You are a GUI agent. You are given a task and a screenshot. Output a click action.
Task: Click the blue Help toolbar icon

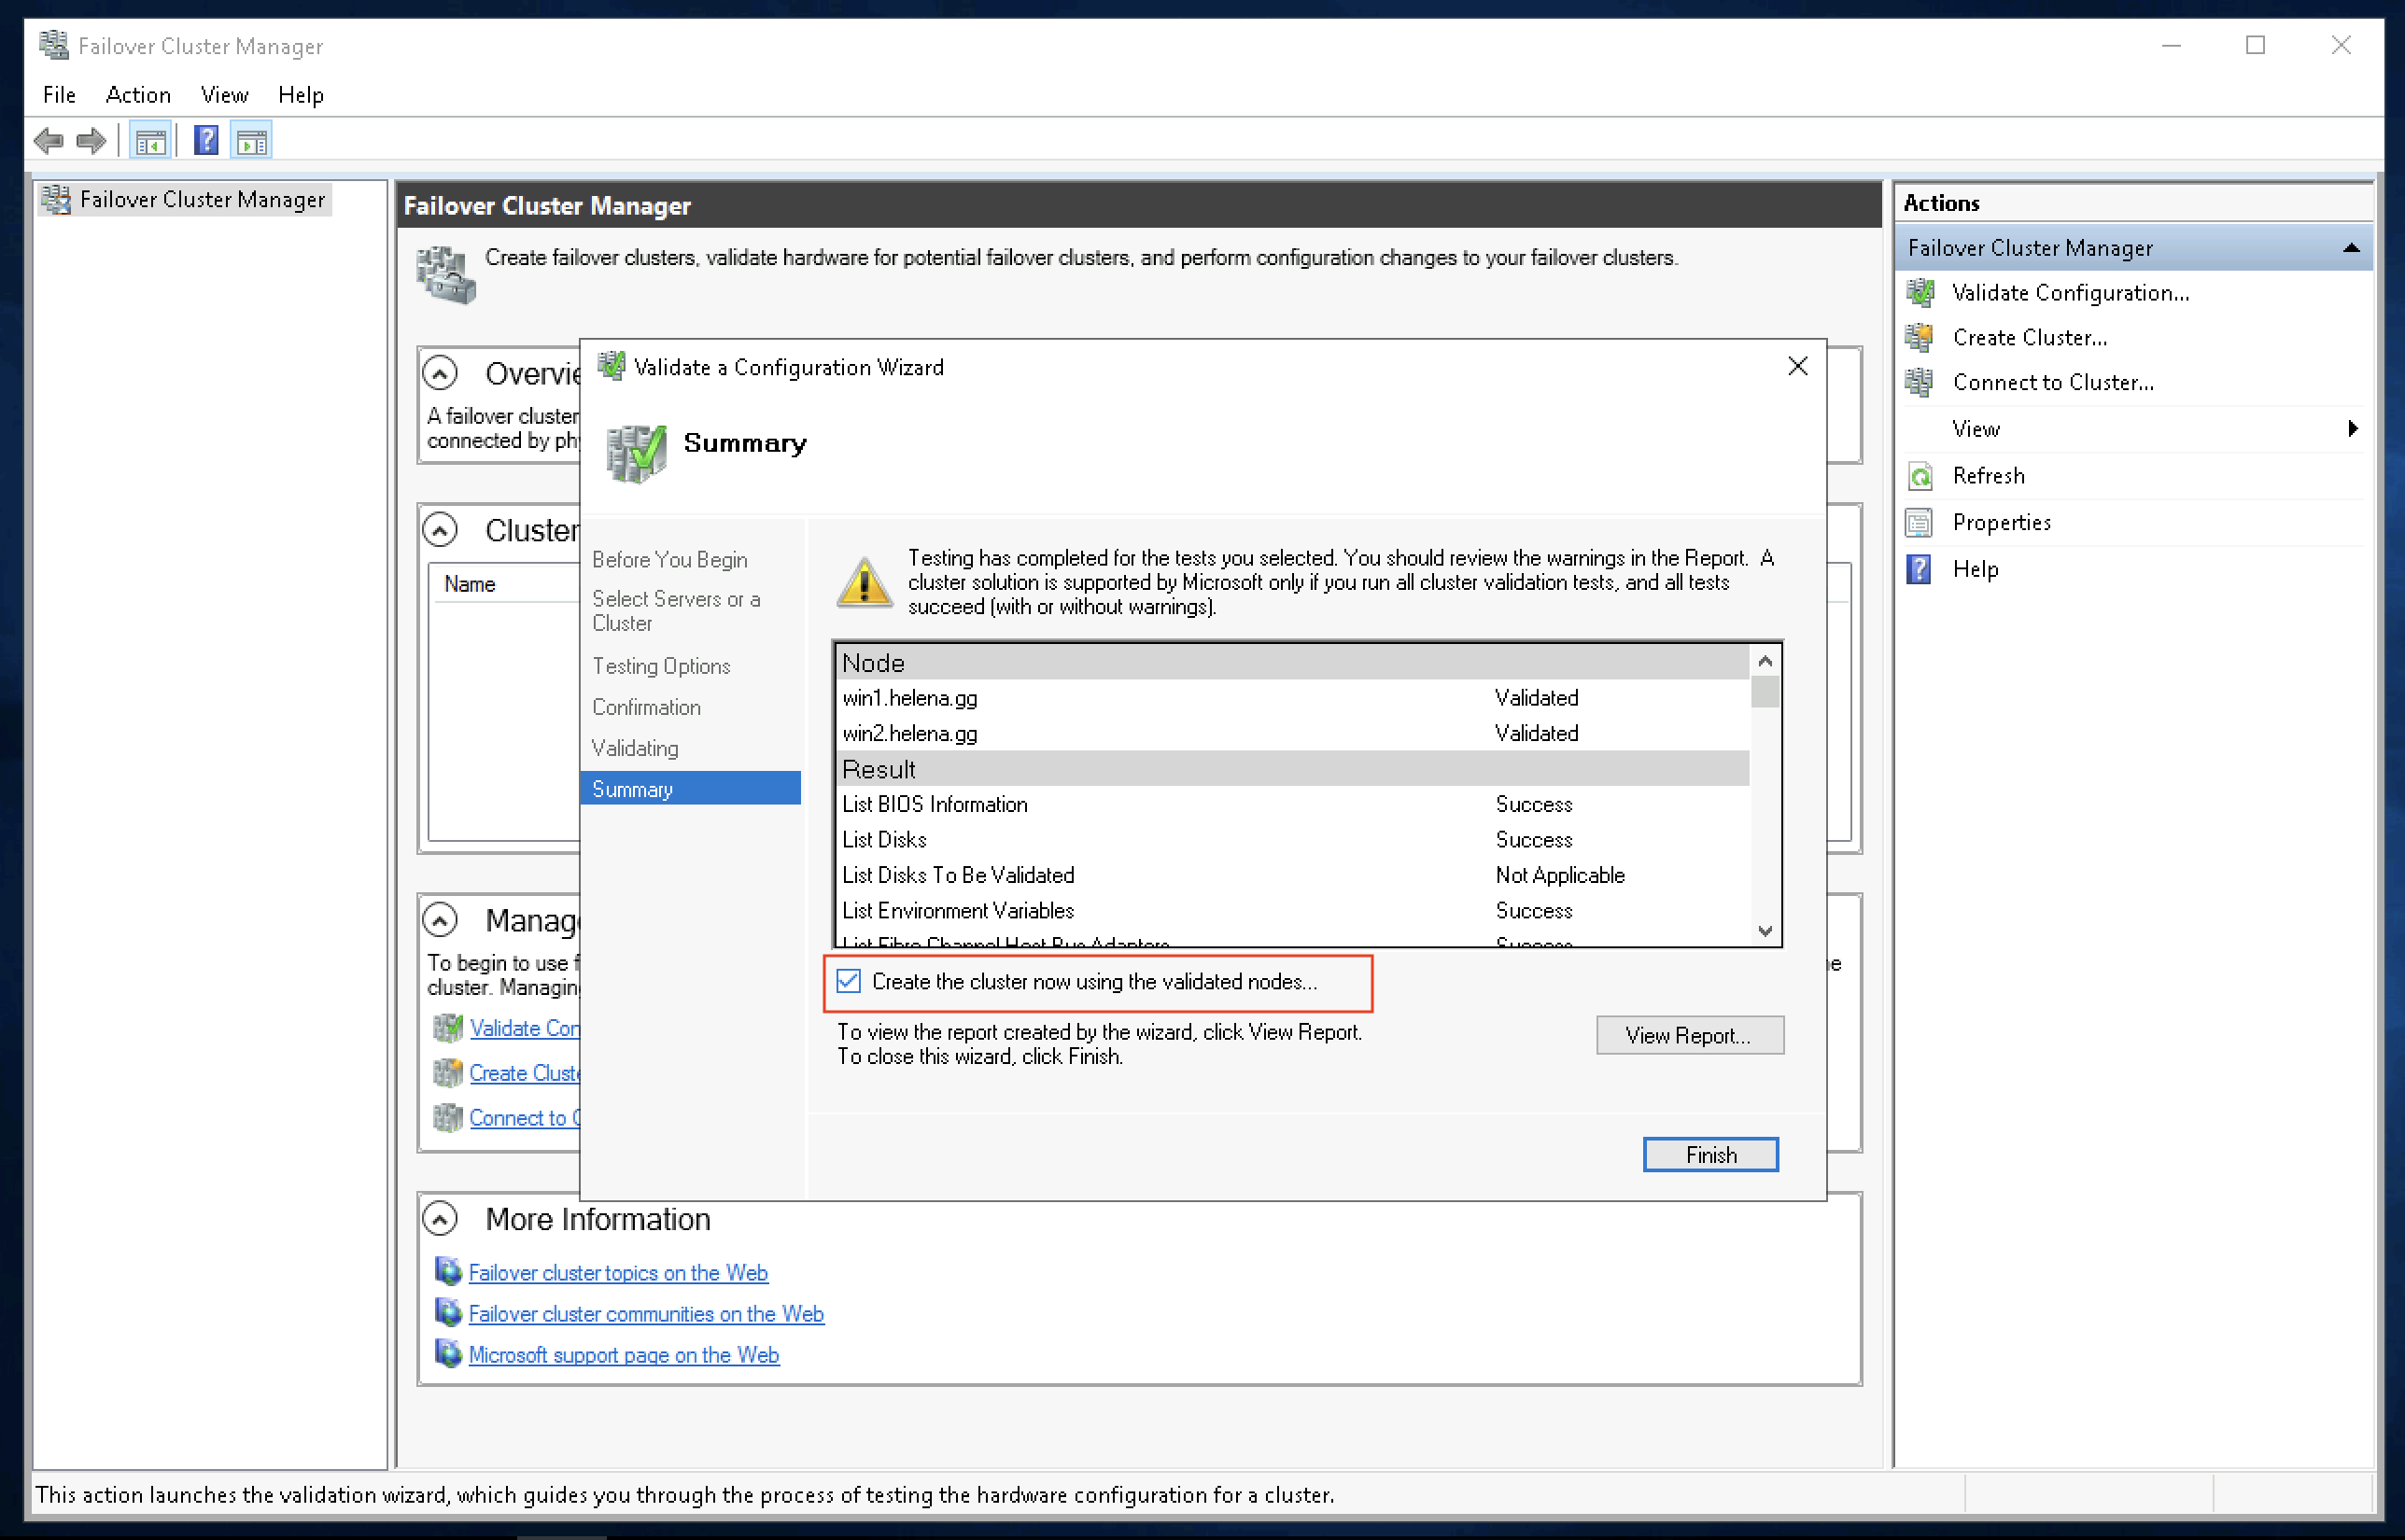click(x=206, y=141)
